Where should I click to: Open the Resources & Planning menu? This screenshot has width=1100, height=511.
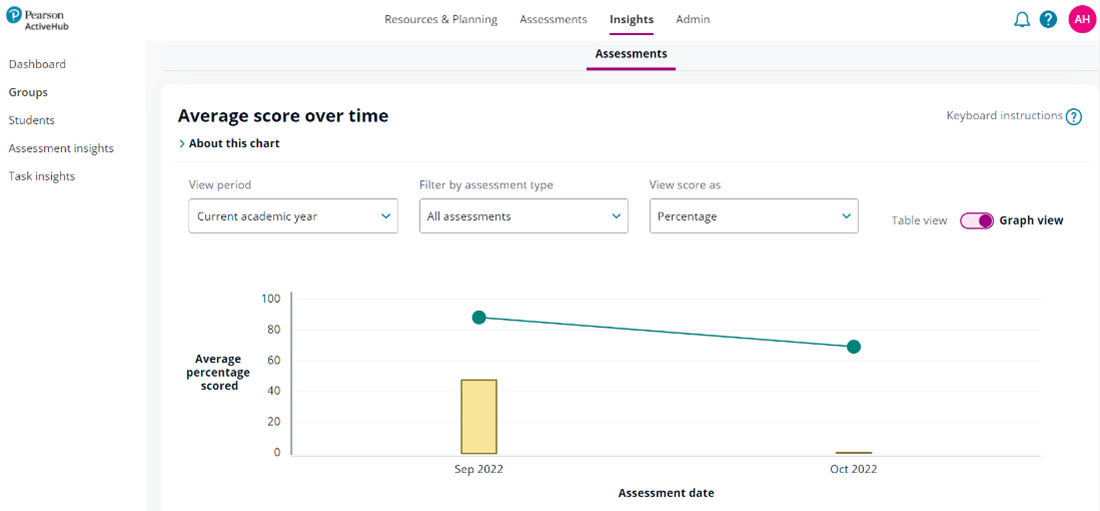440,20
